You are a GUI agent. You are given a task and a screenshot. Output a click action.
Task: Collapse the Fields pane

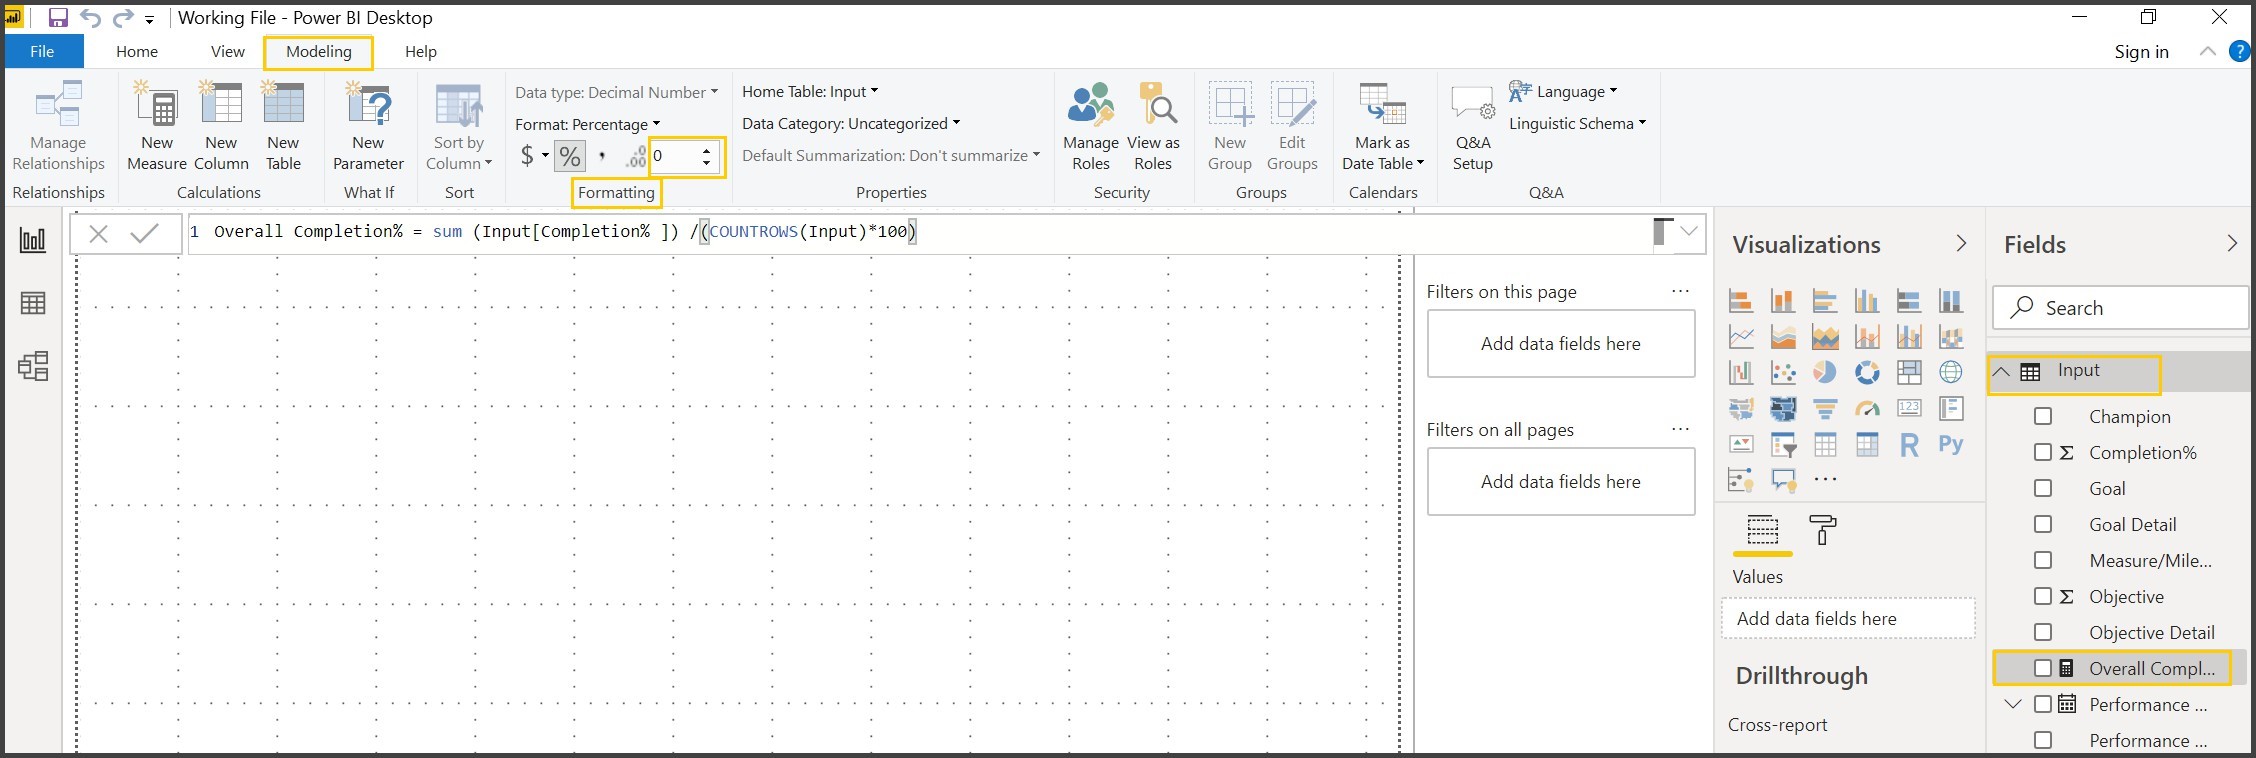coord(2232,243)
